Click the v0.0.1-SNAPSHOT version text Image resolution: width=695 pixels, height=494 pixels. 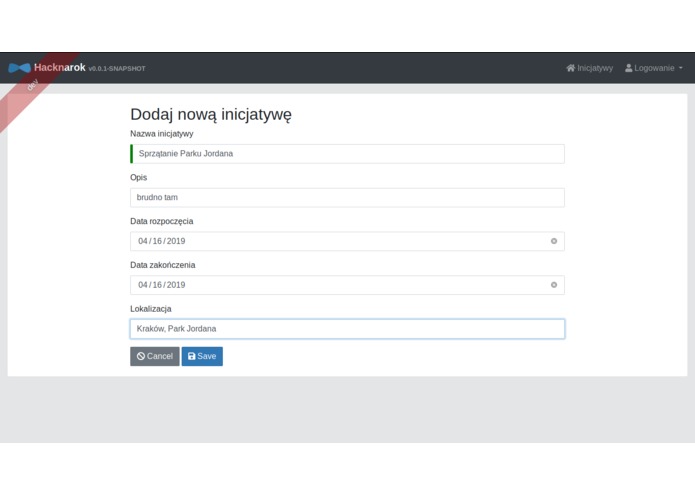tap(117, 69)
